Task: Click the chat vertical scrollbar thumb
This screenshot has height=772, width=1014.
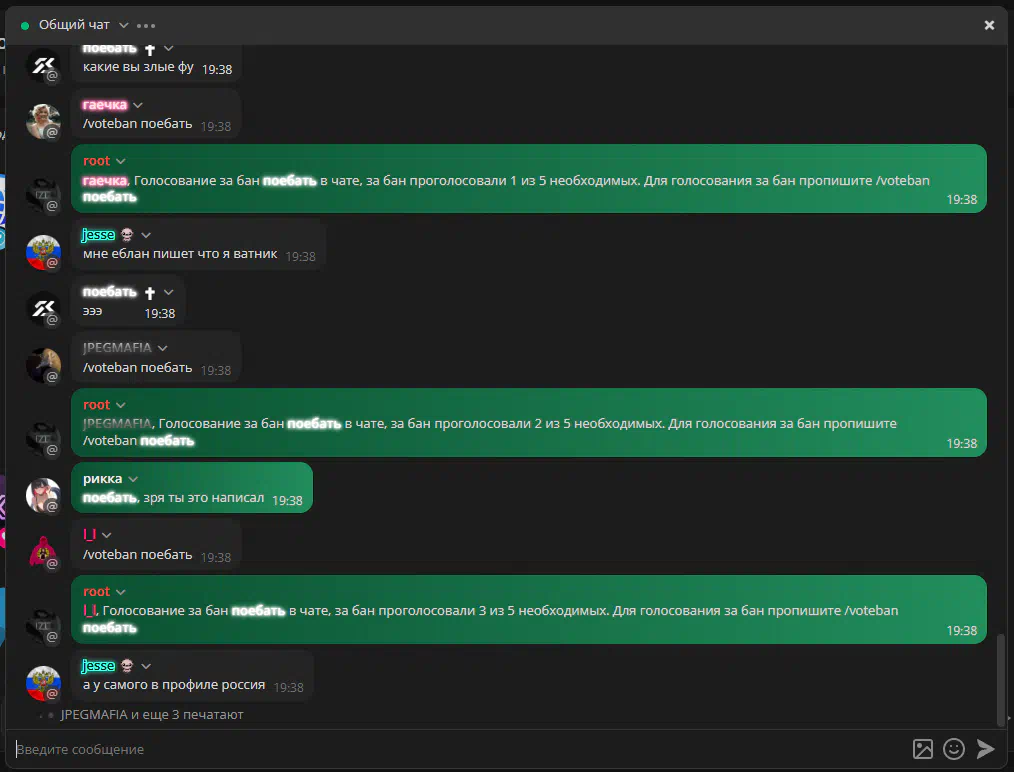Action: (1001, 679)
